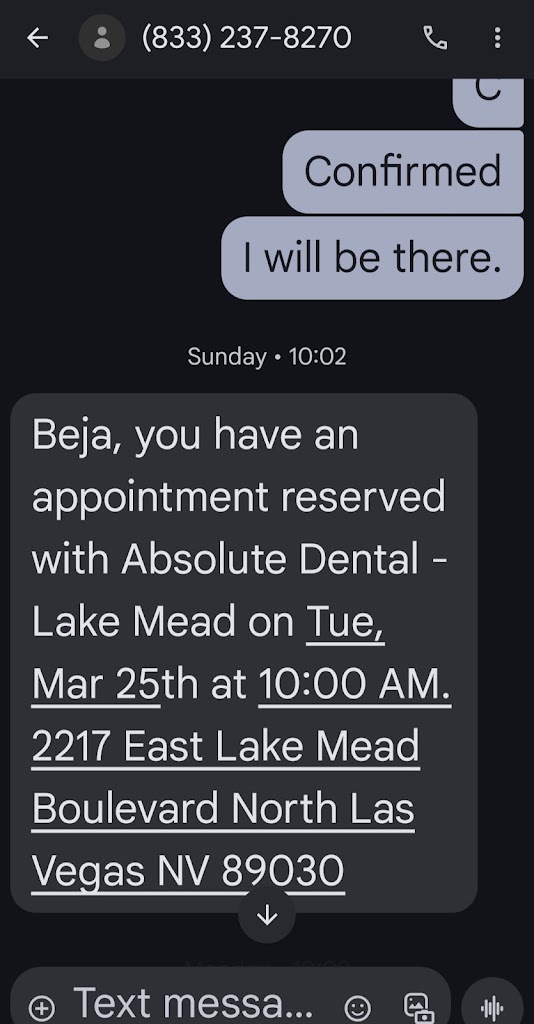Open the contact avatar profile

[x=102, y=38]
